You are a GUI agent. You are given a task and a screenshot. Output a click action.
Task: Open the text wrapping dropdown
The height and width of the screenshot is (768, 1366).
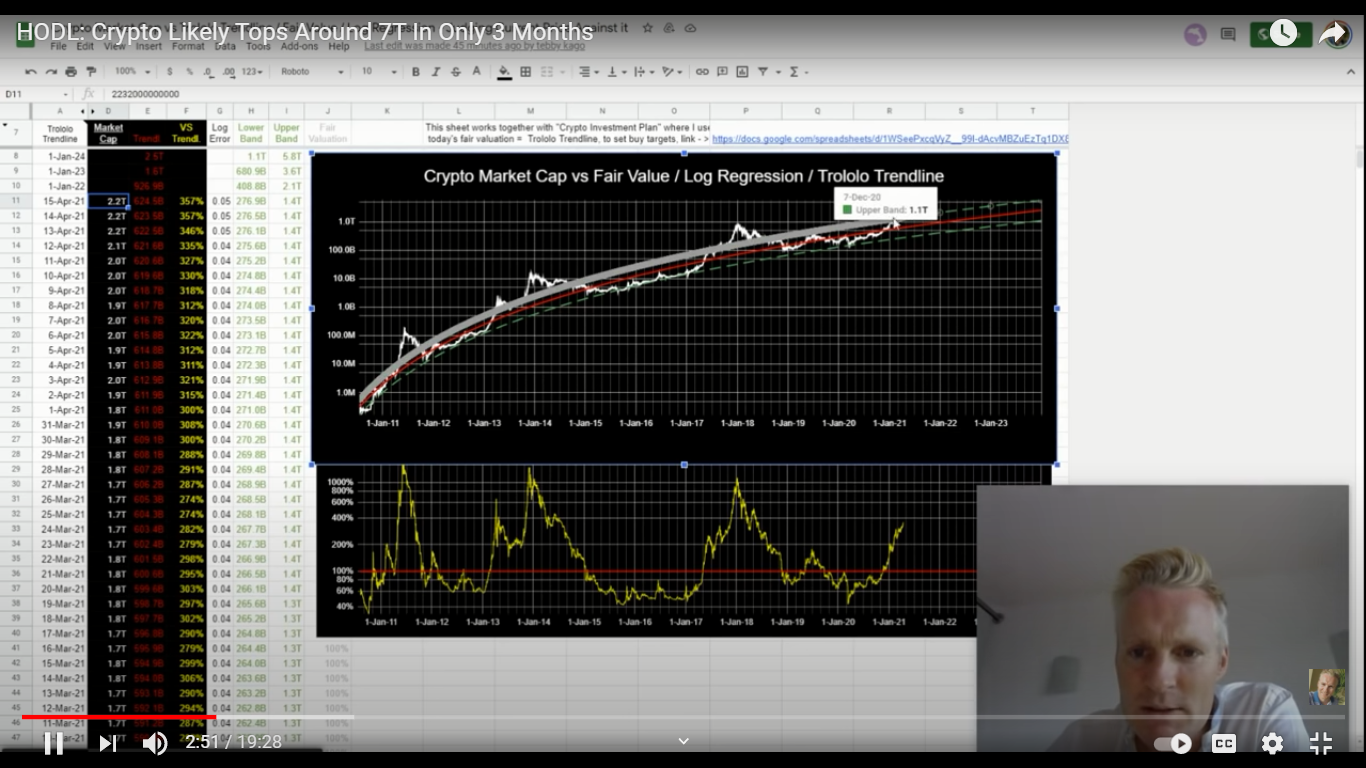643,72
